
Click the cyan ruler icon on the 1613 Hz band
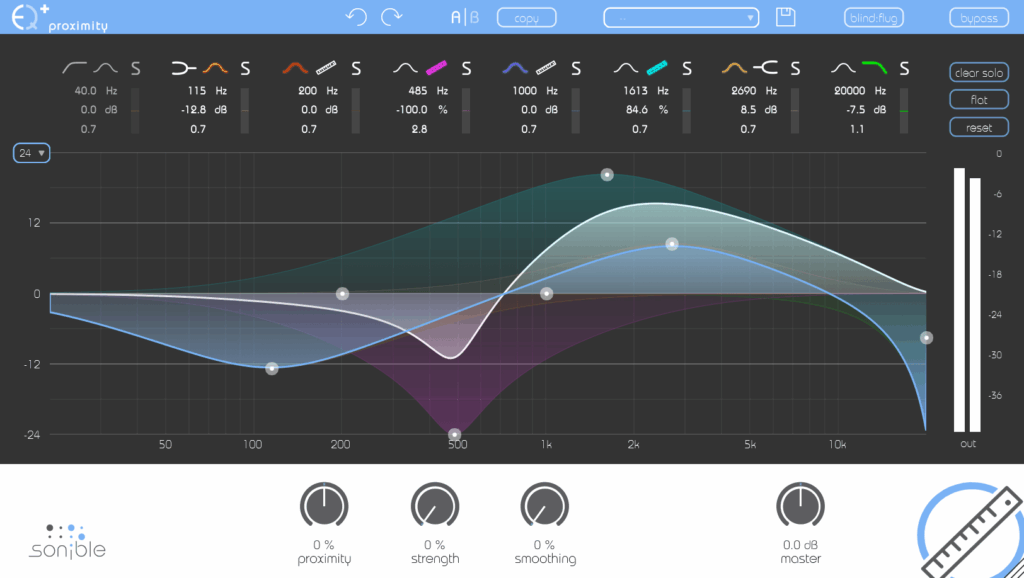tap(657, 67)
